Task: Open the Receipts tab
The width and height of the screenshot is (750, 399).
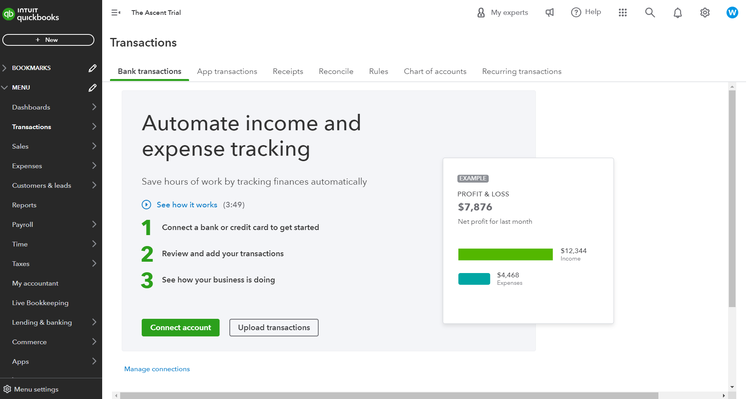Action: (x=287, y=71)
